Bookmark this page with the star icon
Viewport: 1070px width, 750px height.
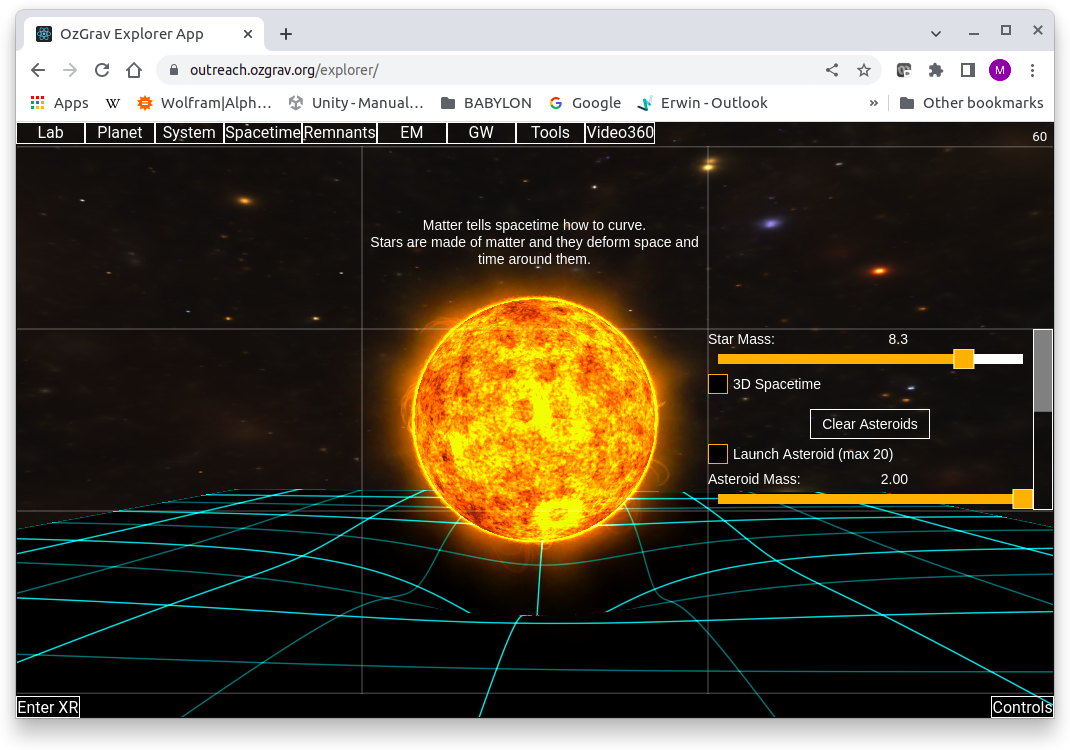click(x=864, y=70)
